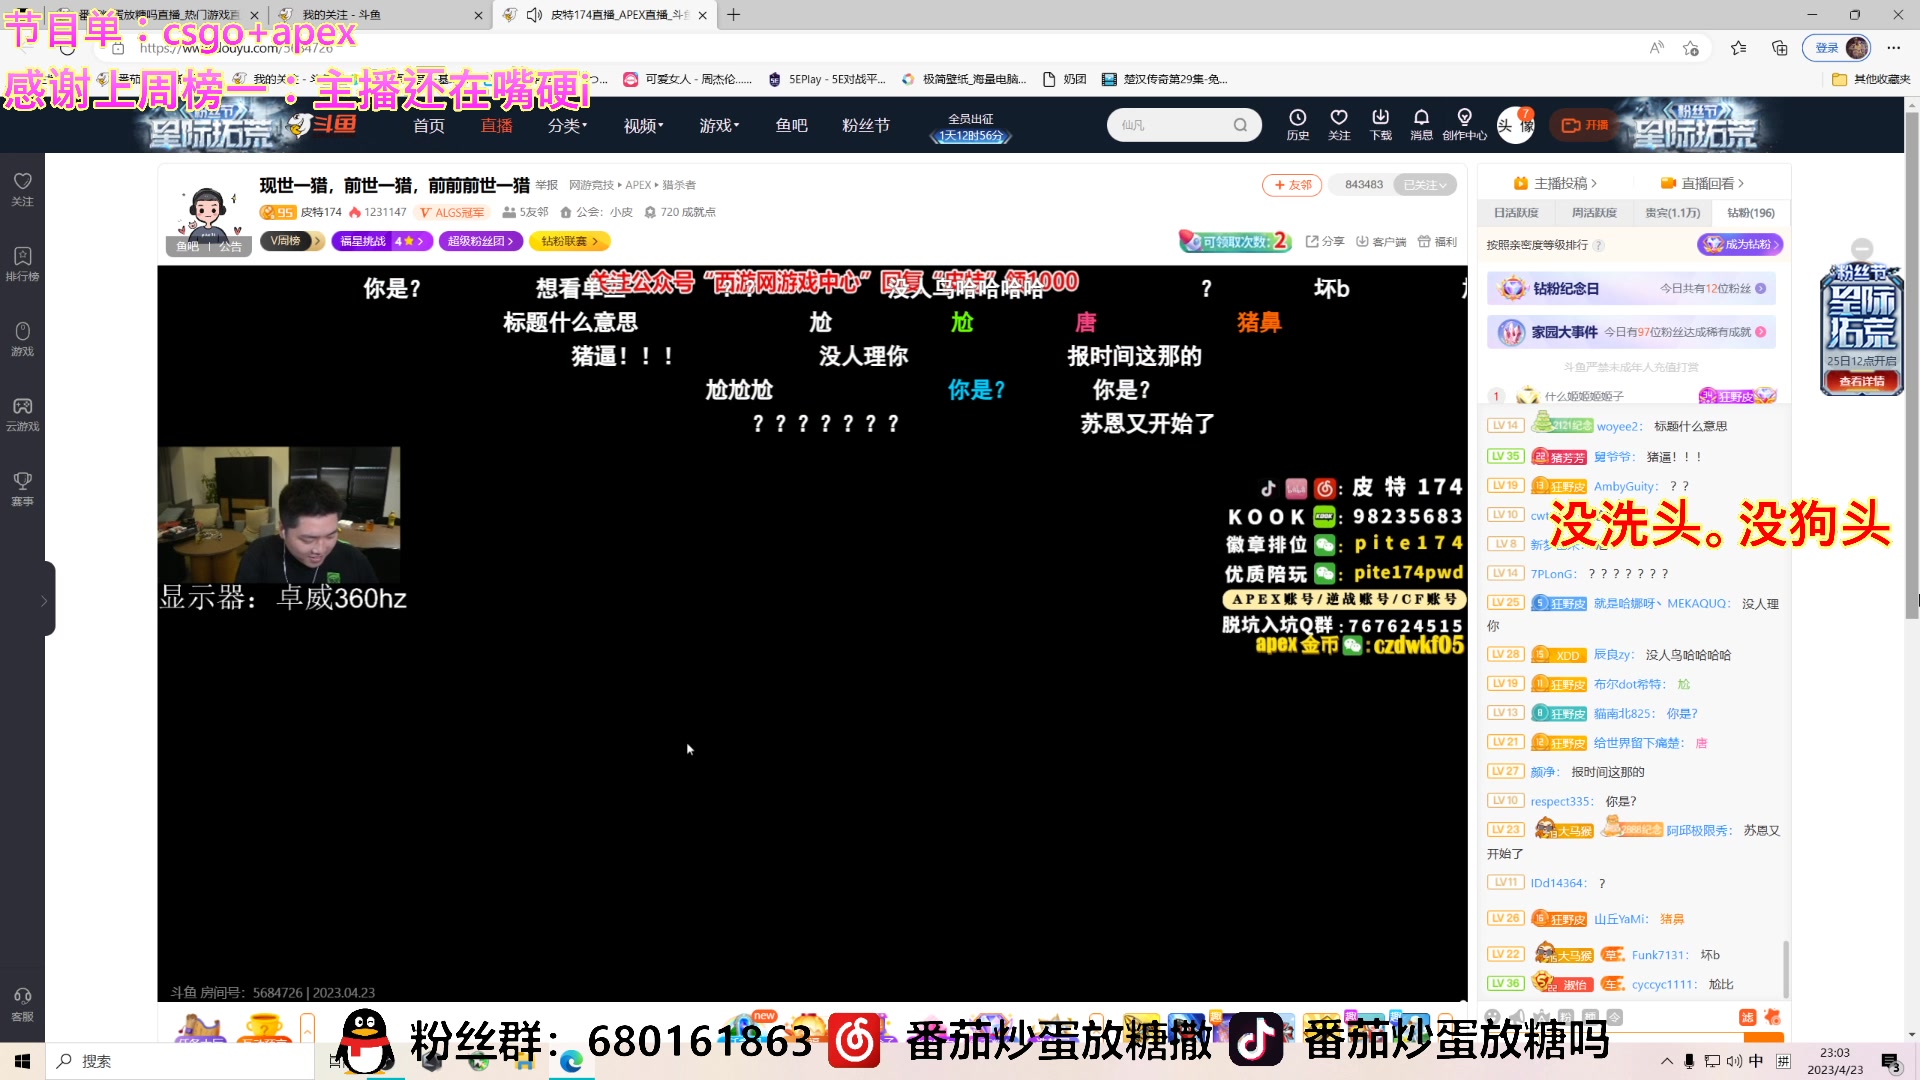1920x1080 pixels.
Task: Open Windows Start menu
Action: click(22, 1061)
